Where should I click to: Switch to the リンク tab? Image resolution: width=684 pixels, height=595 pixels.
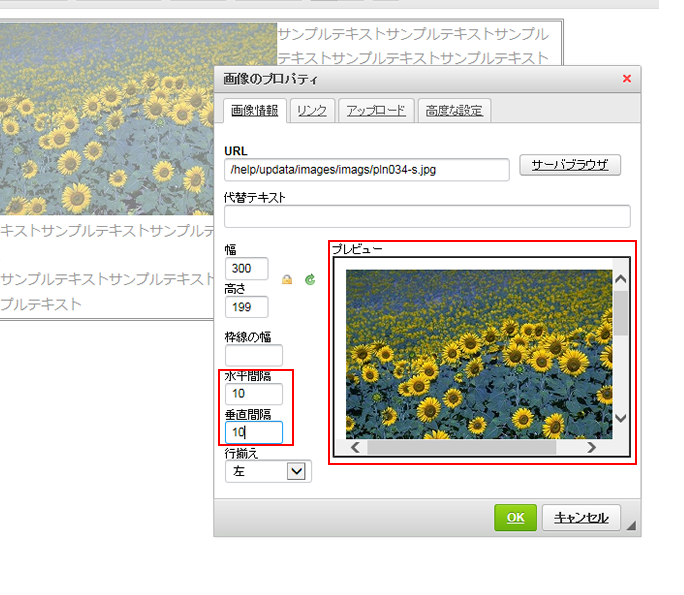312,111
